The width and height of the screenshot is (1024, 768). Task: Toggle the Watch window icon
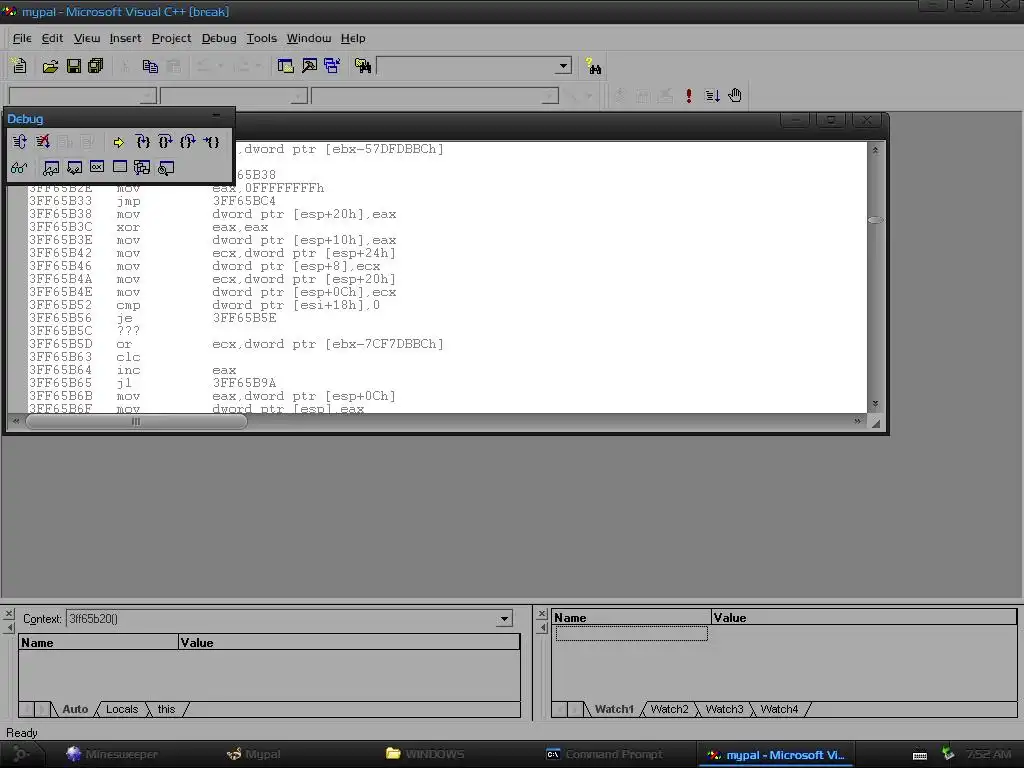(51, 168)
